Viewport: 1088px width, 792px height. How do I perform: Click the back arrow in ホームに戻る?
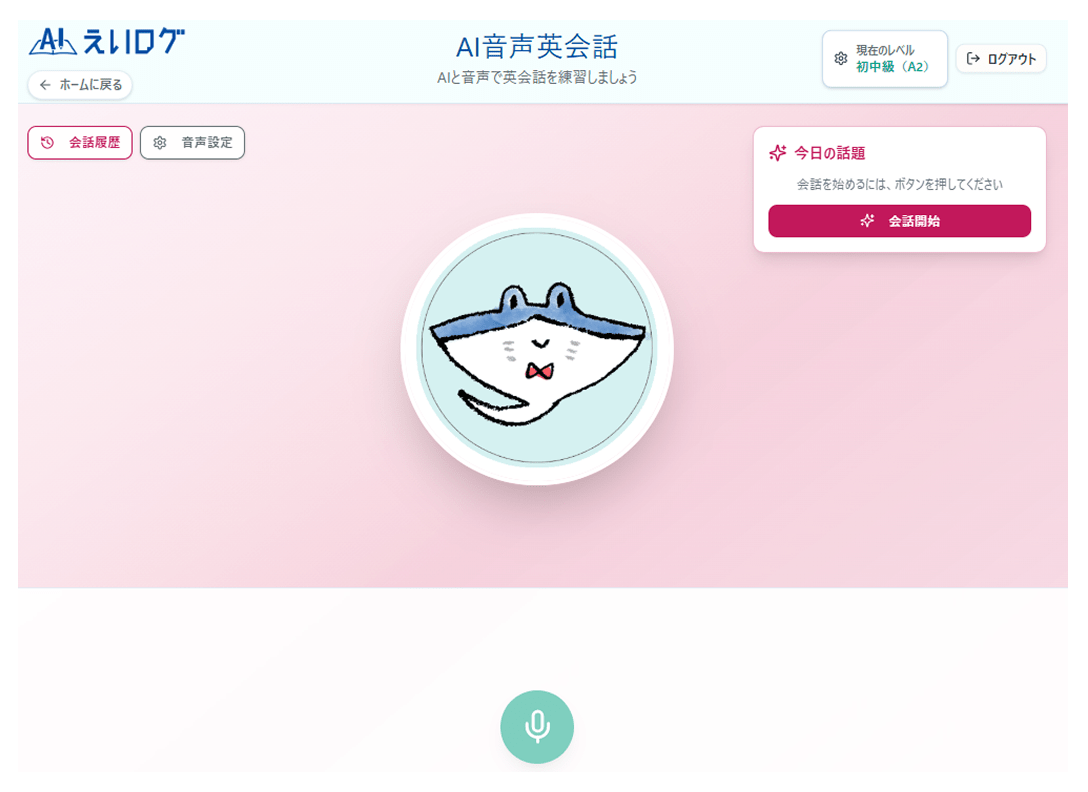45,85
